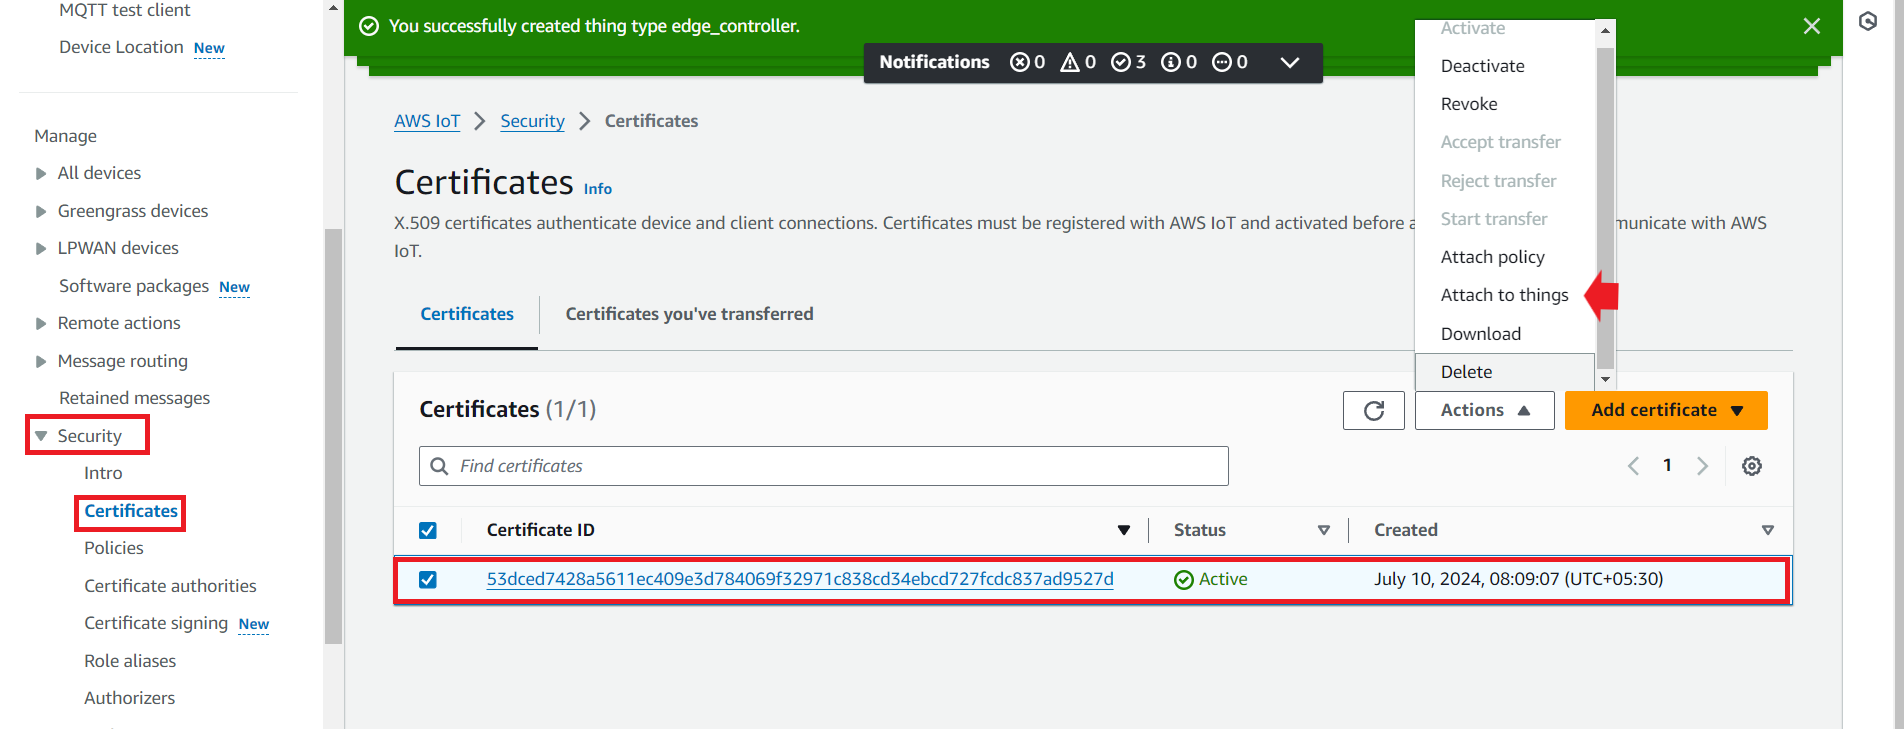Viewport: 1904px width, 729px height.
Task: Click the error notifications count icon
Action: tap(1020, 62)
